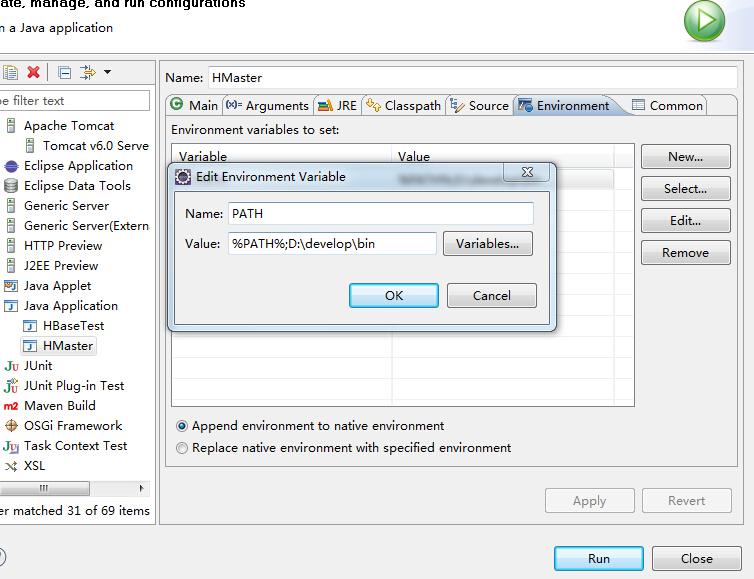
Task: Open the filter launch configurations icon
Action: (x=88, y=72)
